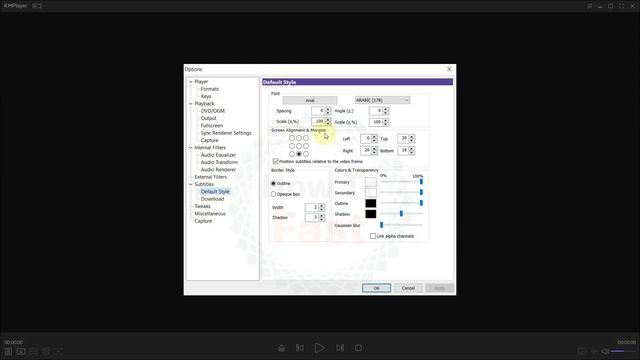Skip to the next track

[340, 348]
